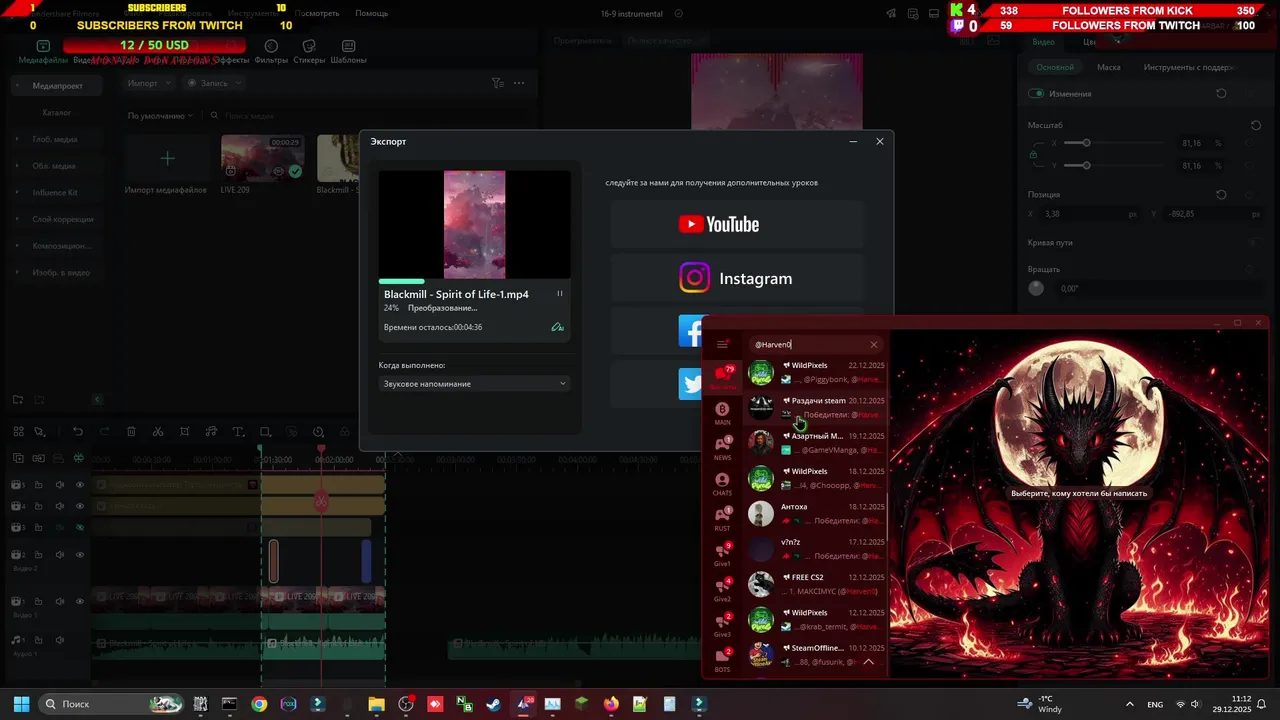Open the speed tool in timeline toolbar

(x=318, y=431)
